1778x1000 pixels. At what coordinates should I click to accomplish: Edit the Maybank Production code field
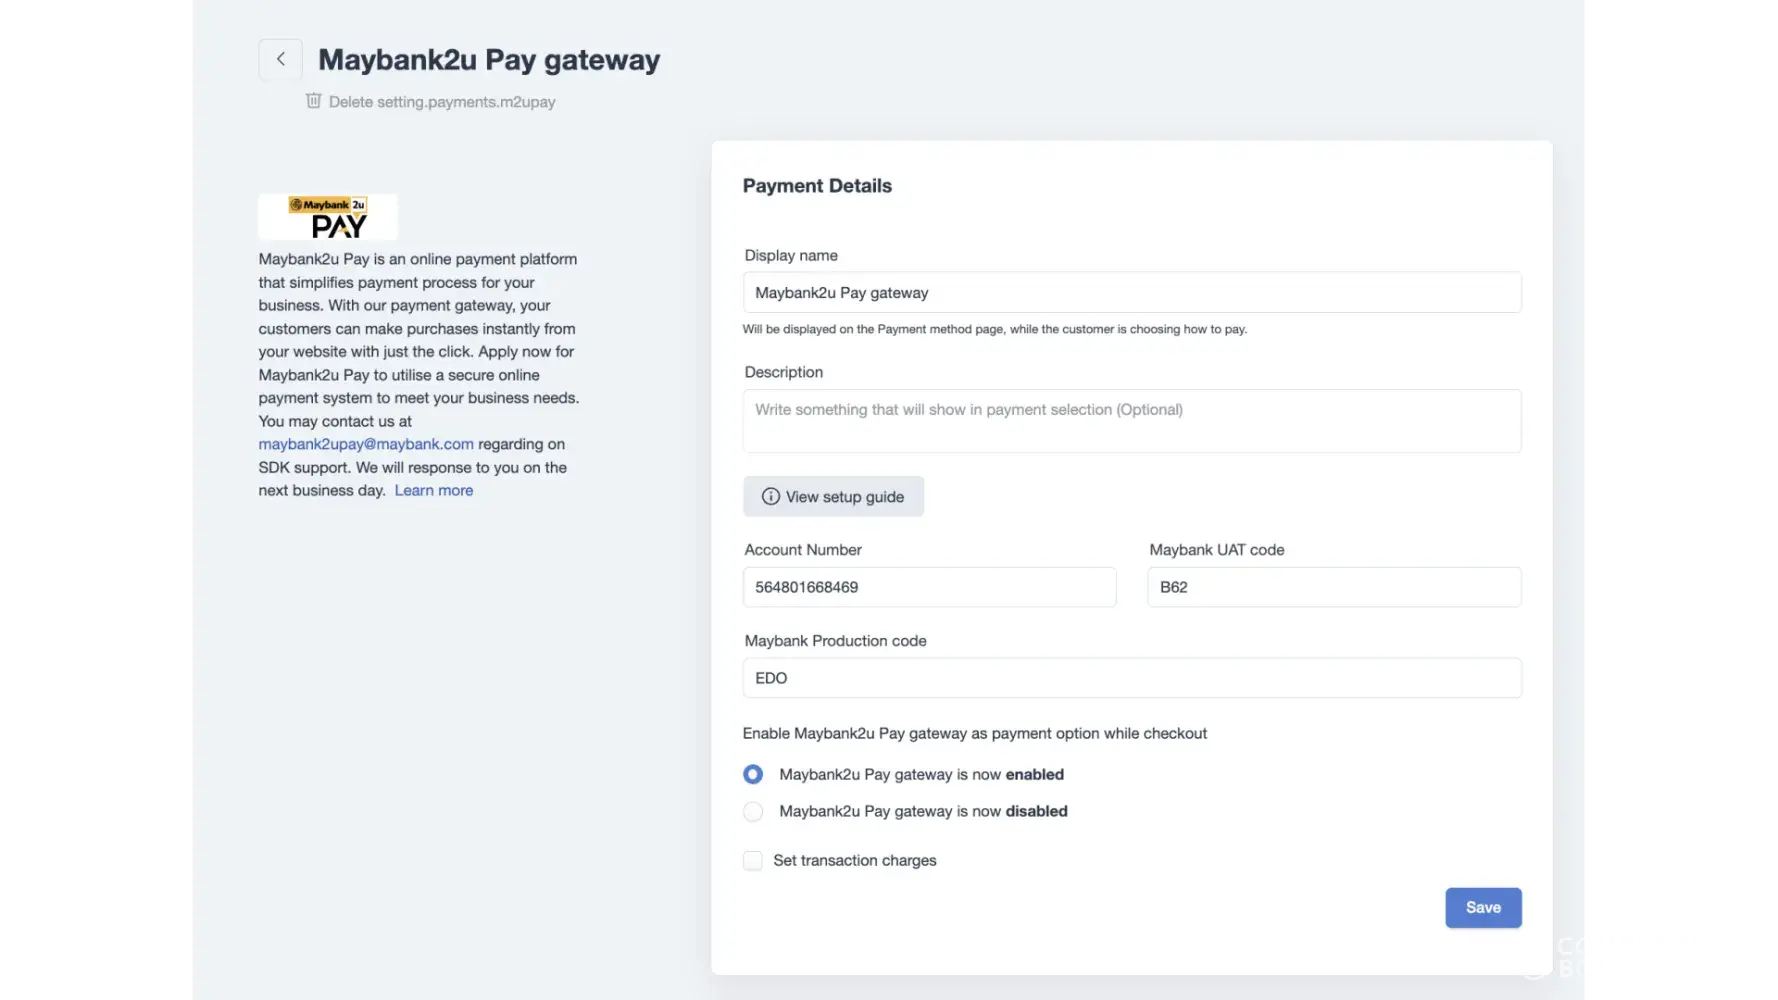tap(1132, 678)
